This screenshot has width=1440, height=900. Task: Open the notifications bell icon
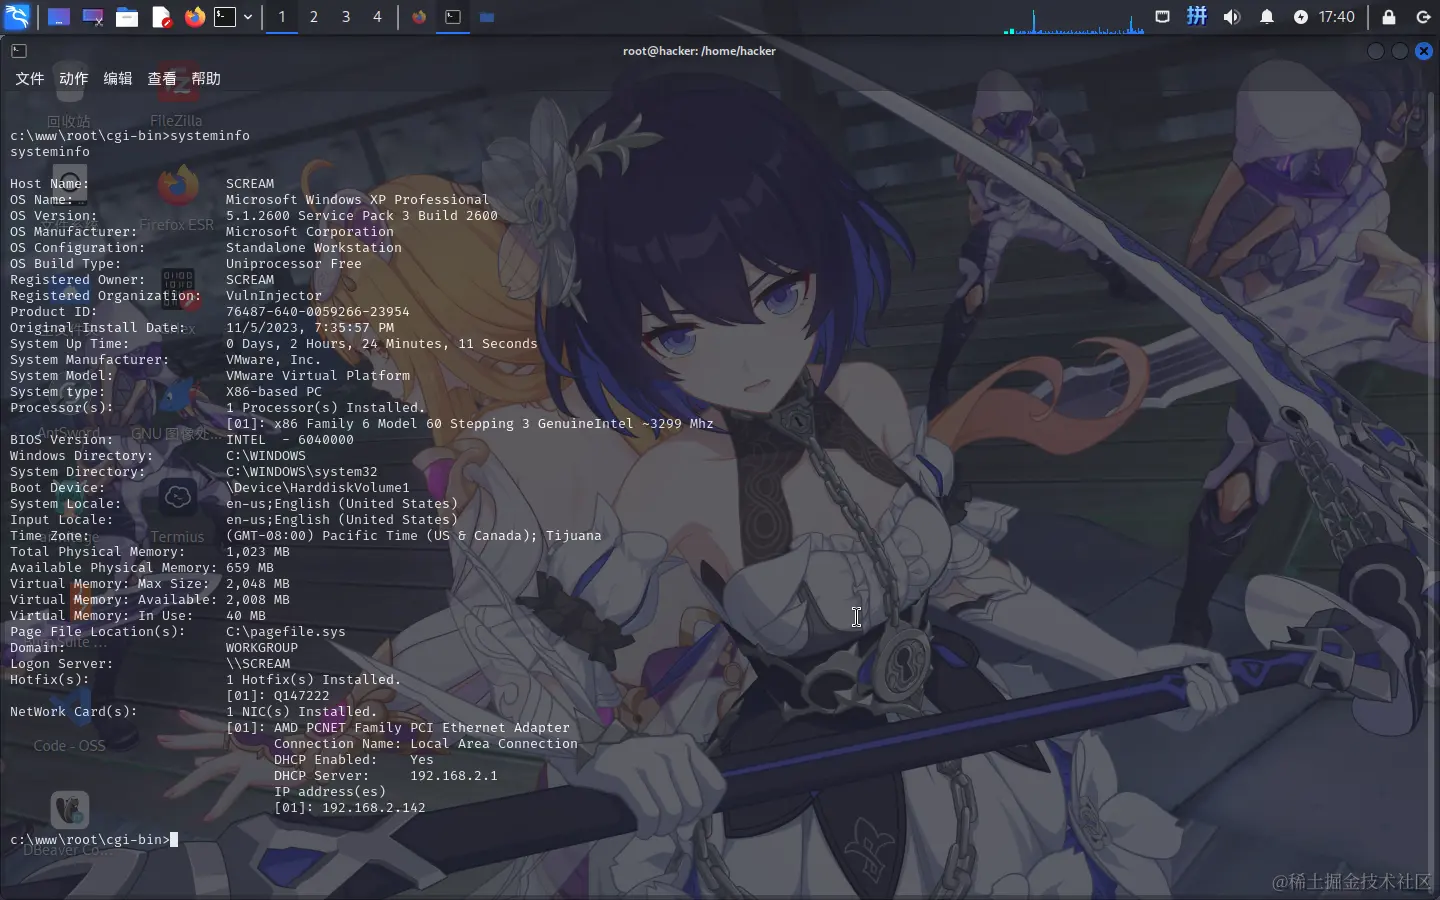point(1267,17)
